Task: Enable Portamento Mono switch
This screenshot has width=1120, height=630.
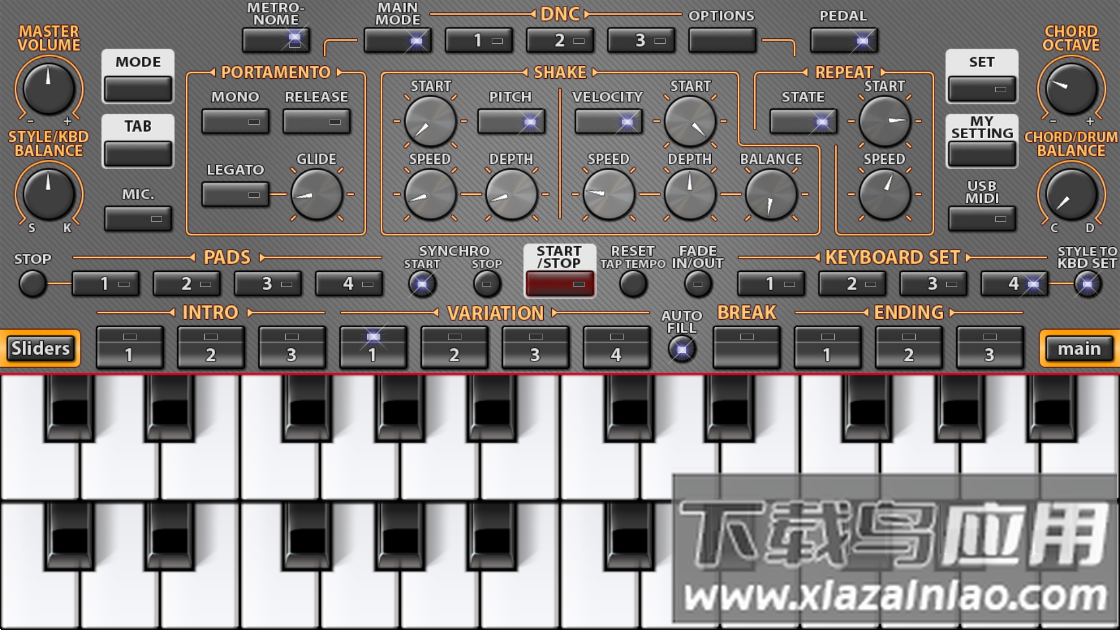Action: click(x=235, y=121)
